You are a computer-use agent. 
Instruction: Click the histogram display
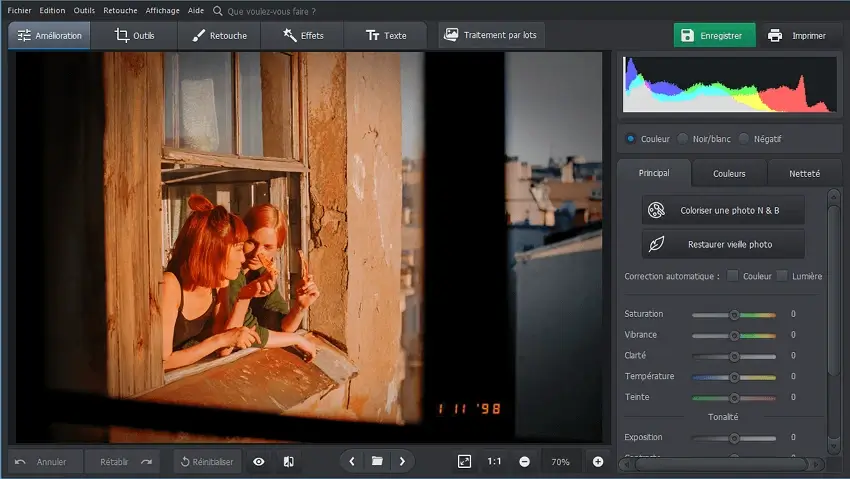730,84
